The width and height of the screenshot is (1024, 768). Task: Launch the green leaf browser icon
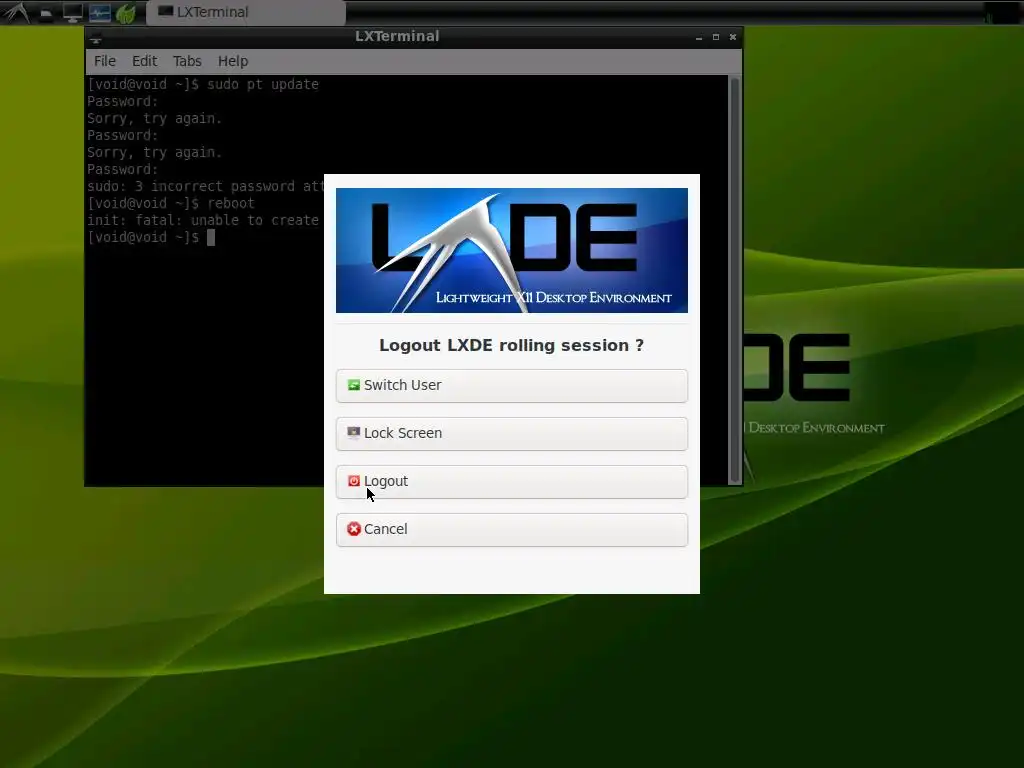(125, 13)
